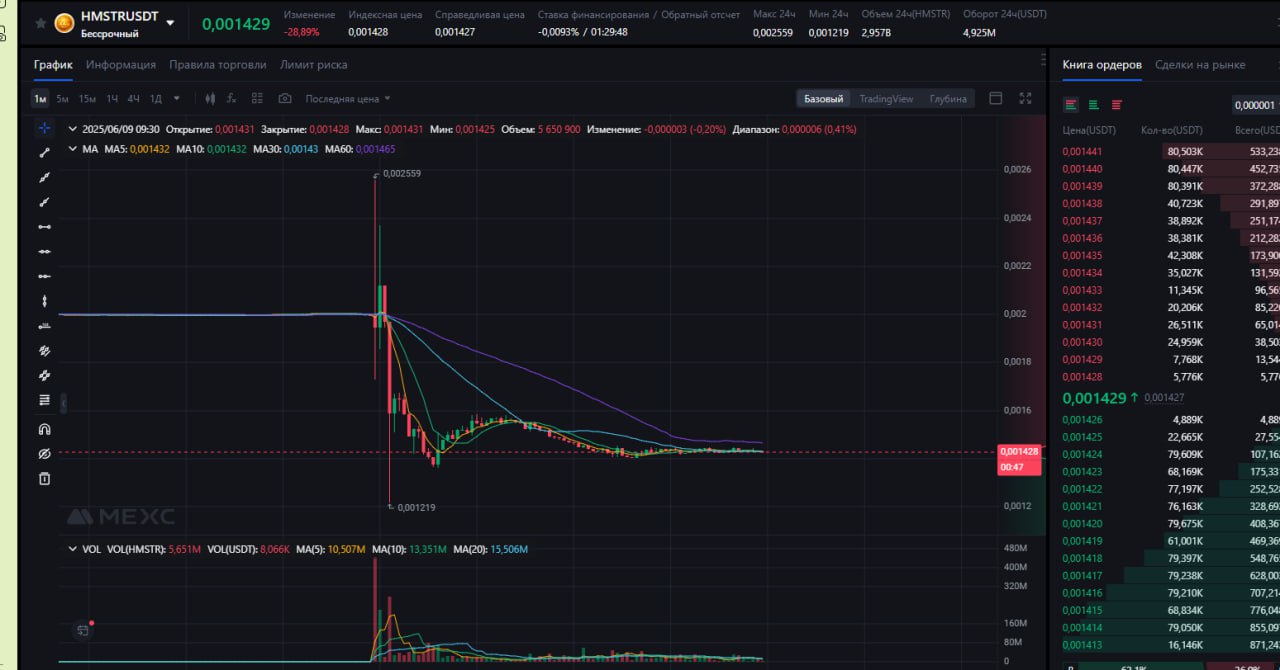Open more timeframe options arrow
This screenshot has width=1280, height=670.
click(x=177, y=98)
